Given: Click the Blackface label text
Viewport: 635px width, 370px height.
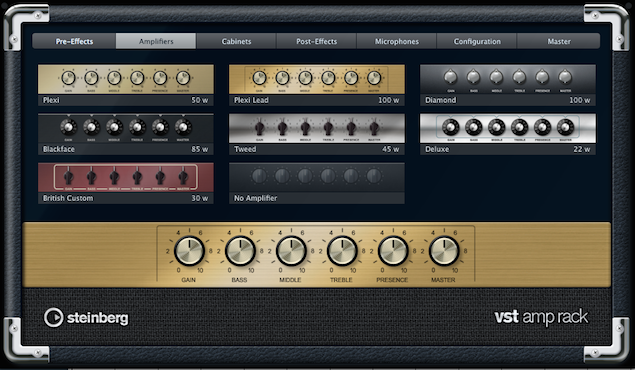Looking at the screenshot, I should [59, 149].
